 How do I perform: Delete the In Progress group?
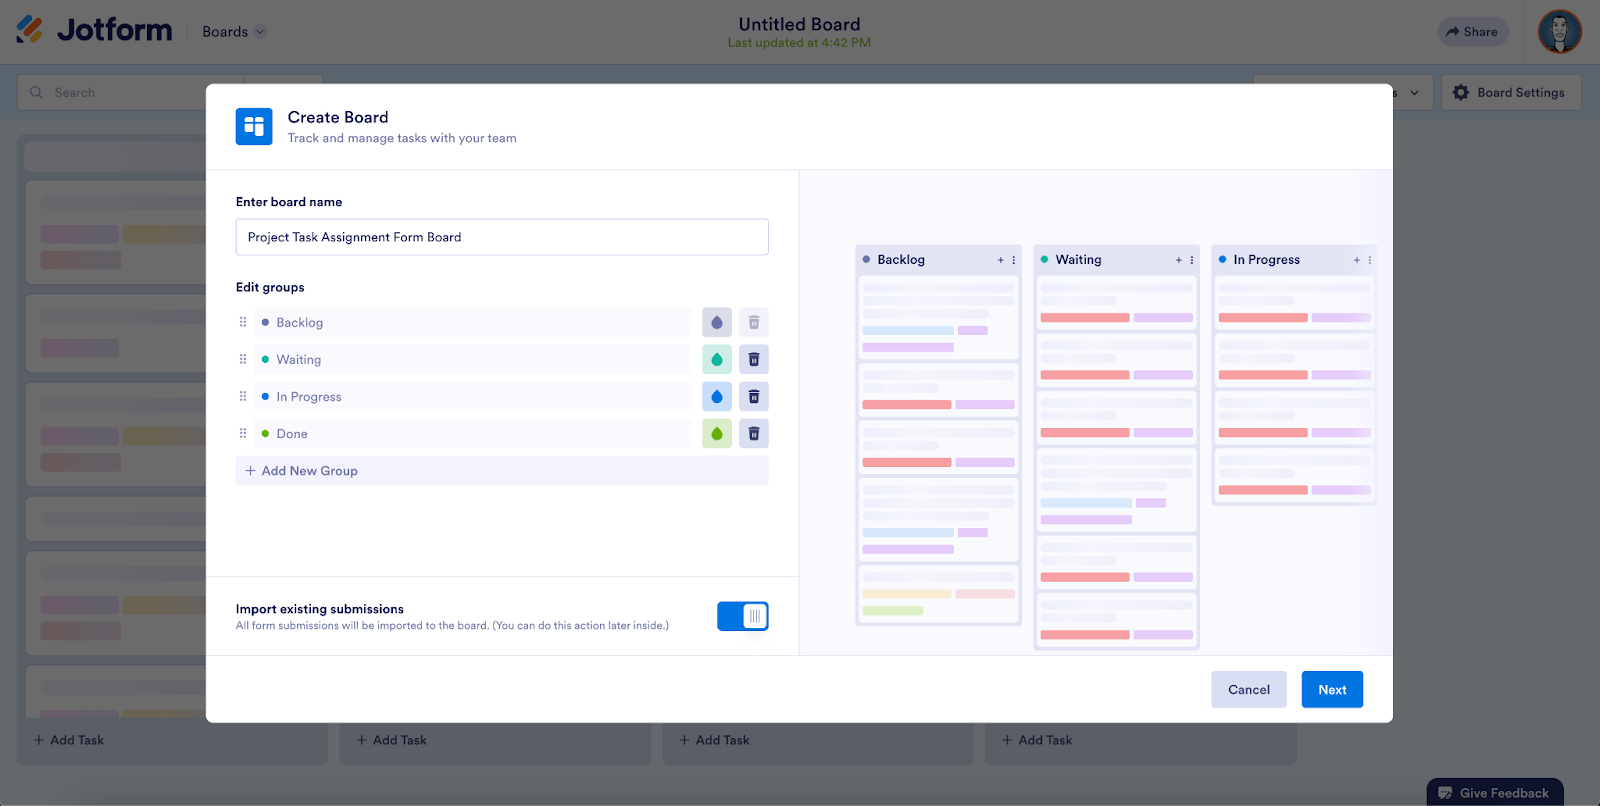click(x=754, y=397)
